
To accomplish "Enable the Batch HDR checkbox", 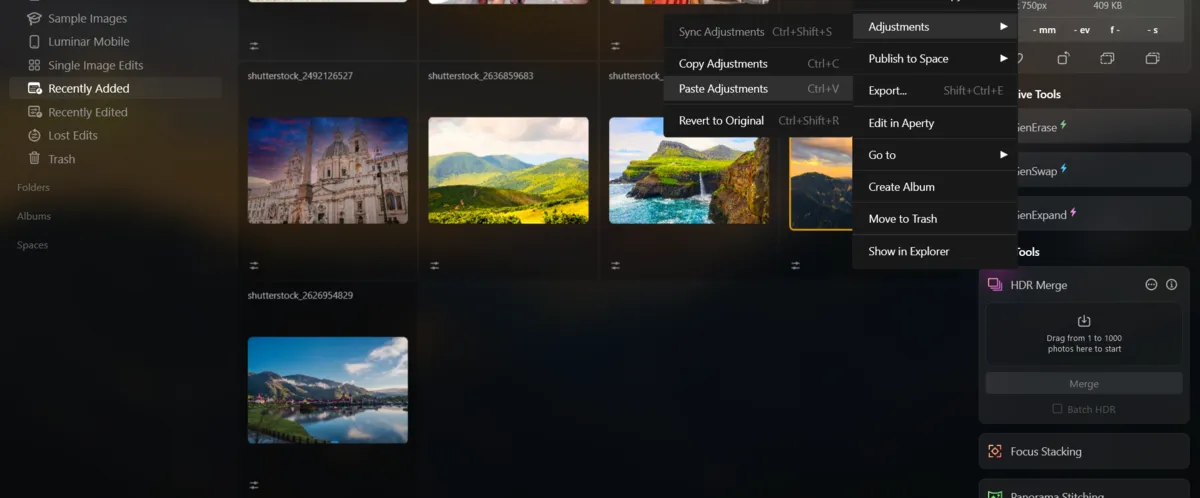I will click(x=1057, y=409).
